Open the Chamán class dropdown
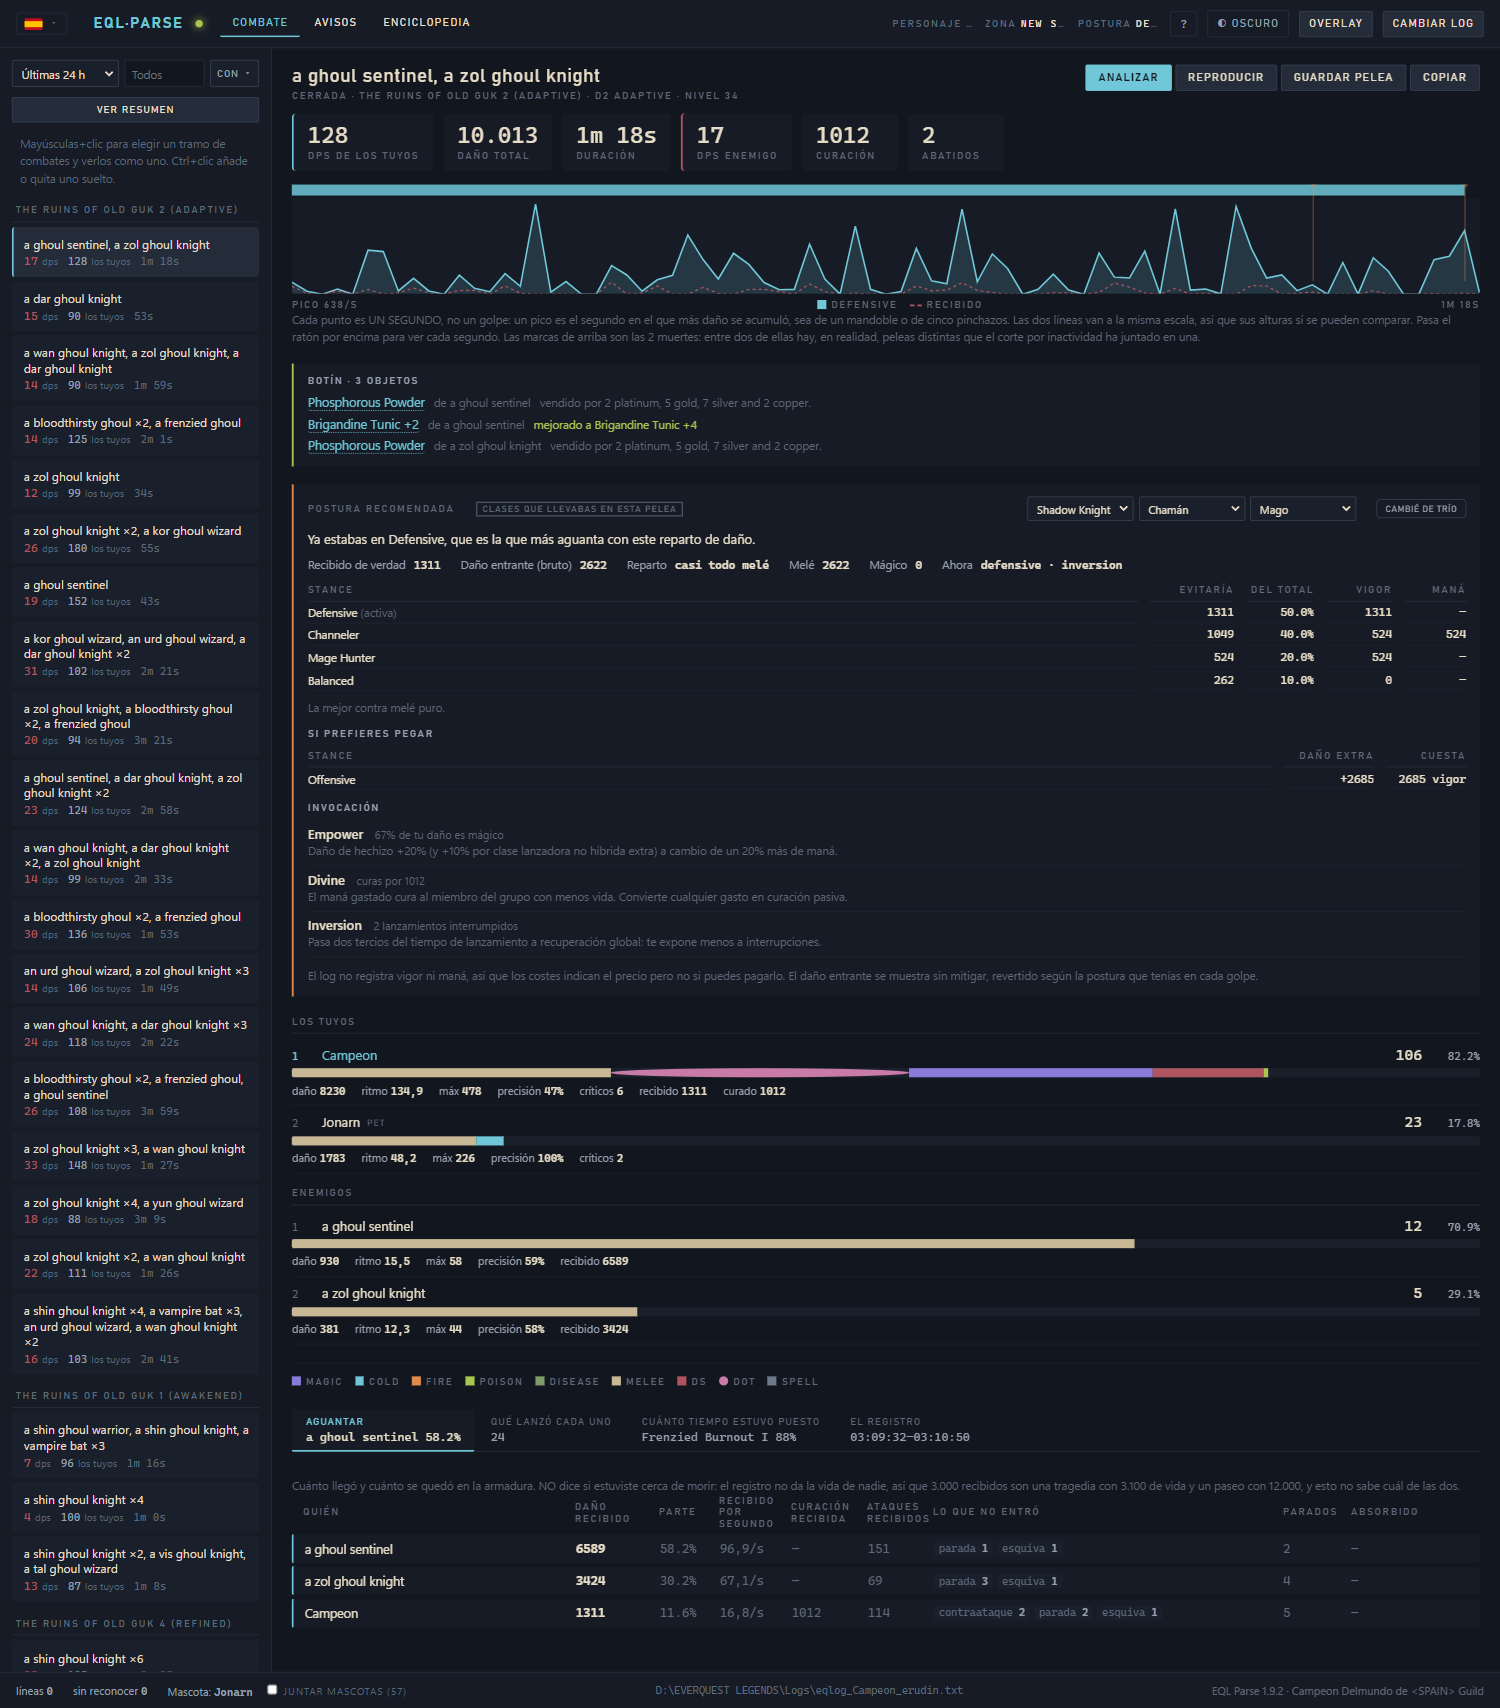The width and height of the screenshot is (1500, 1708). pos(1194,509)
